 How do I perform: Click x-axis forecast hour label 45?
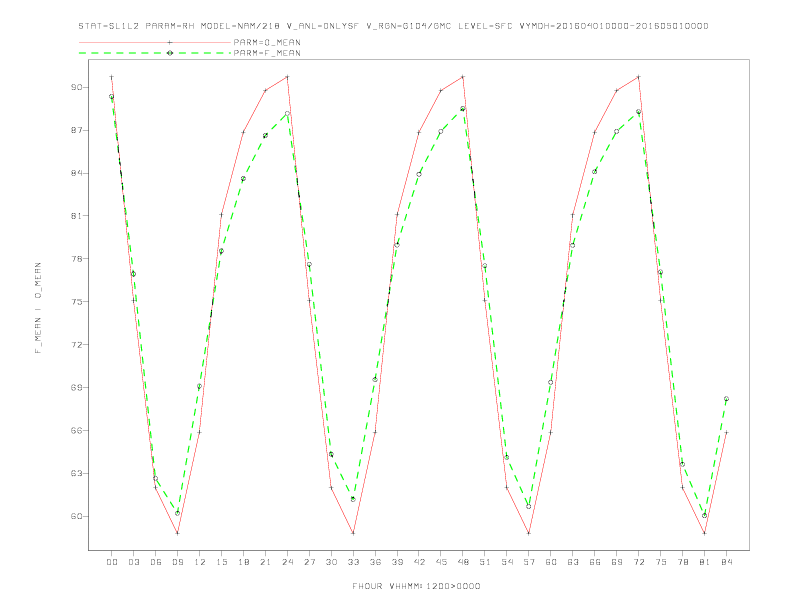coord(441,562)
